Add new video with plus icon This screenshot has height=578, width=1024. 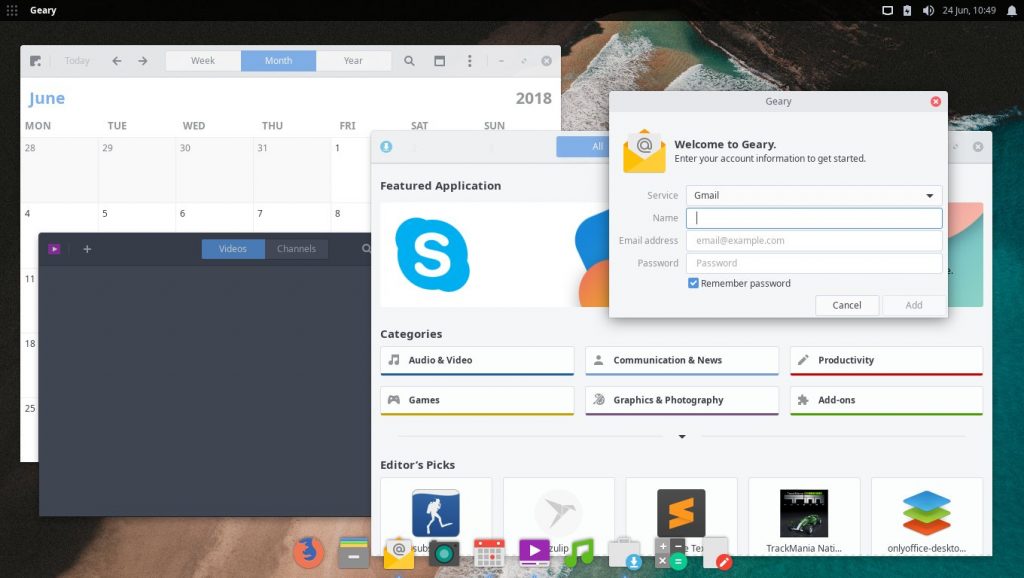(87, 249)
